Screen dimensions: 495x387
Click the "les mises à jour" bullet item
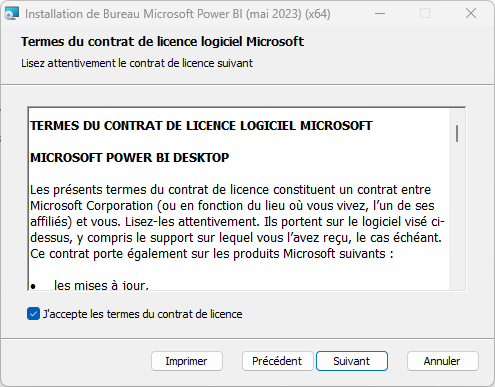click(101, 285)
